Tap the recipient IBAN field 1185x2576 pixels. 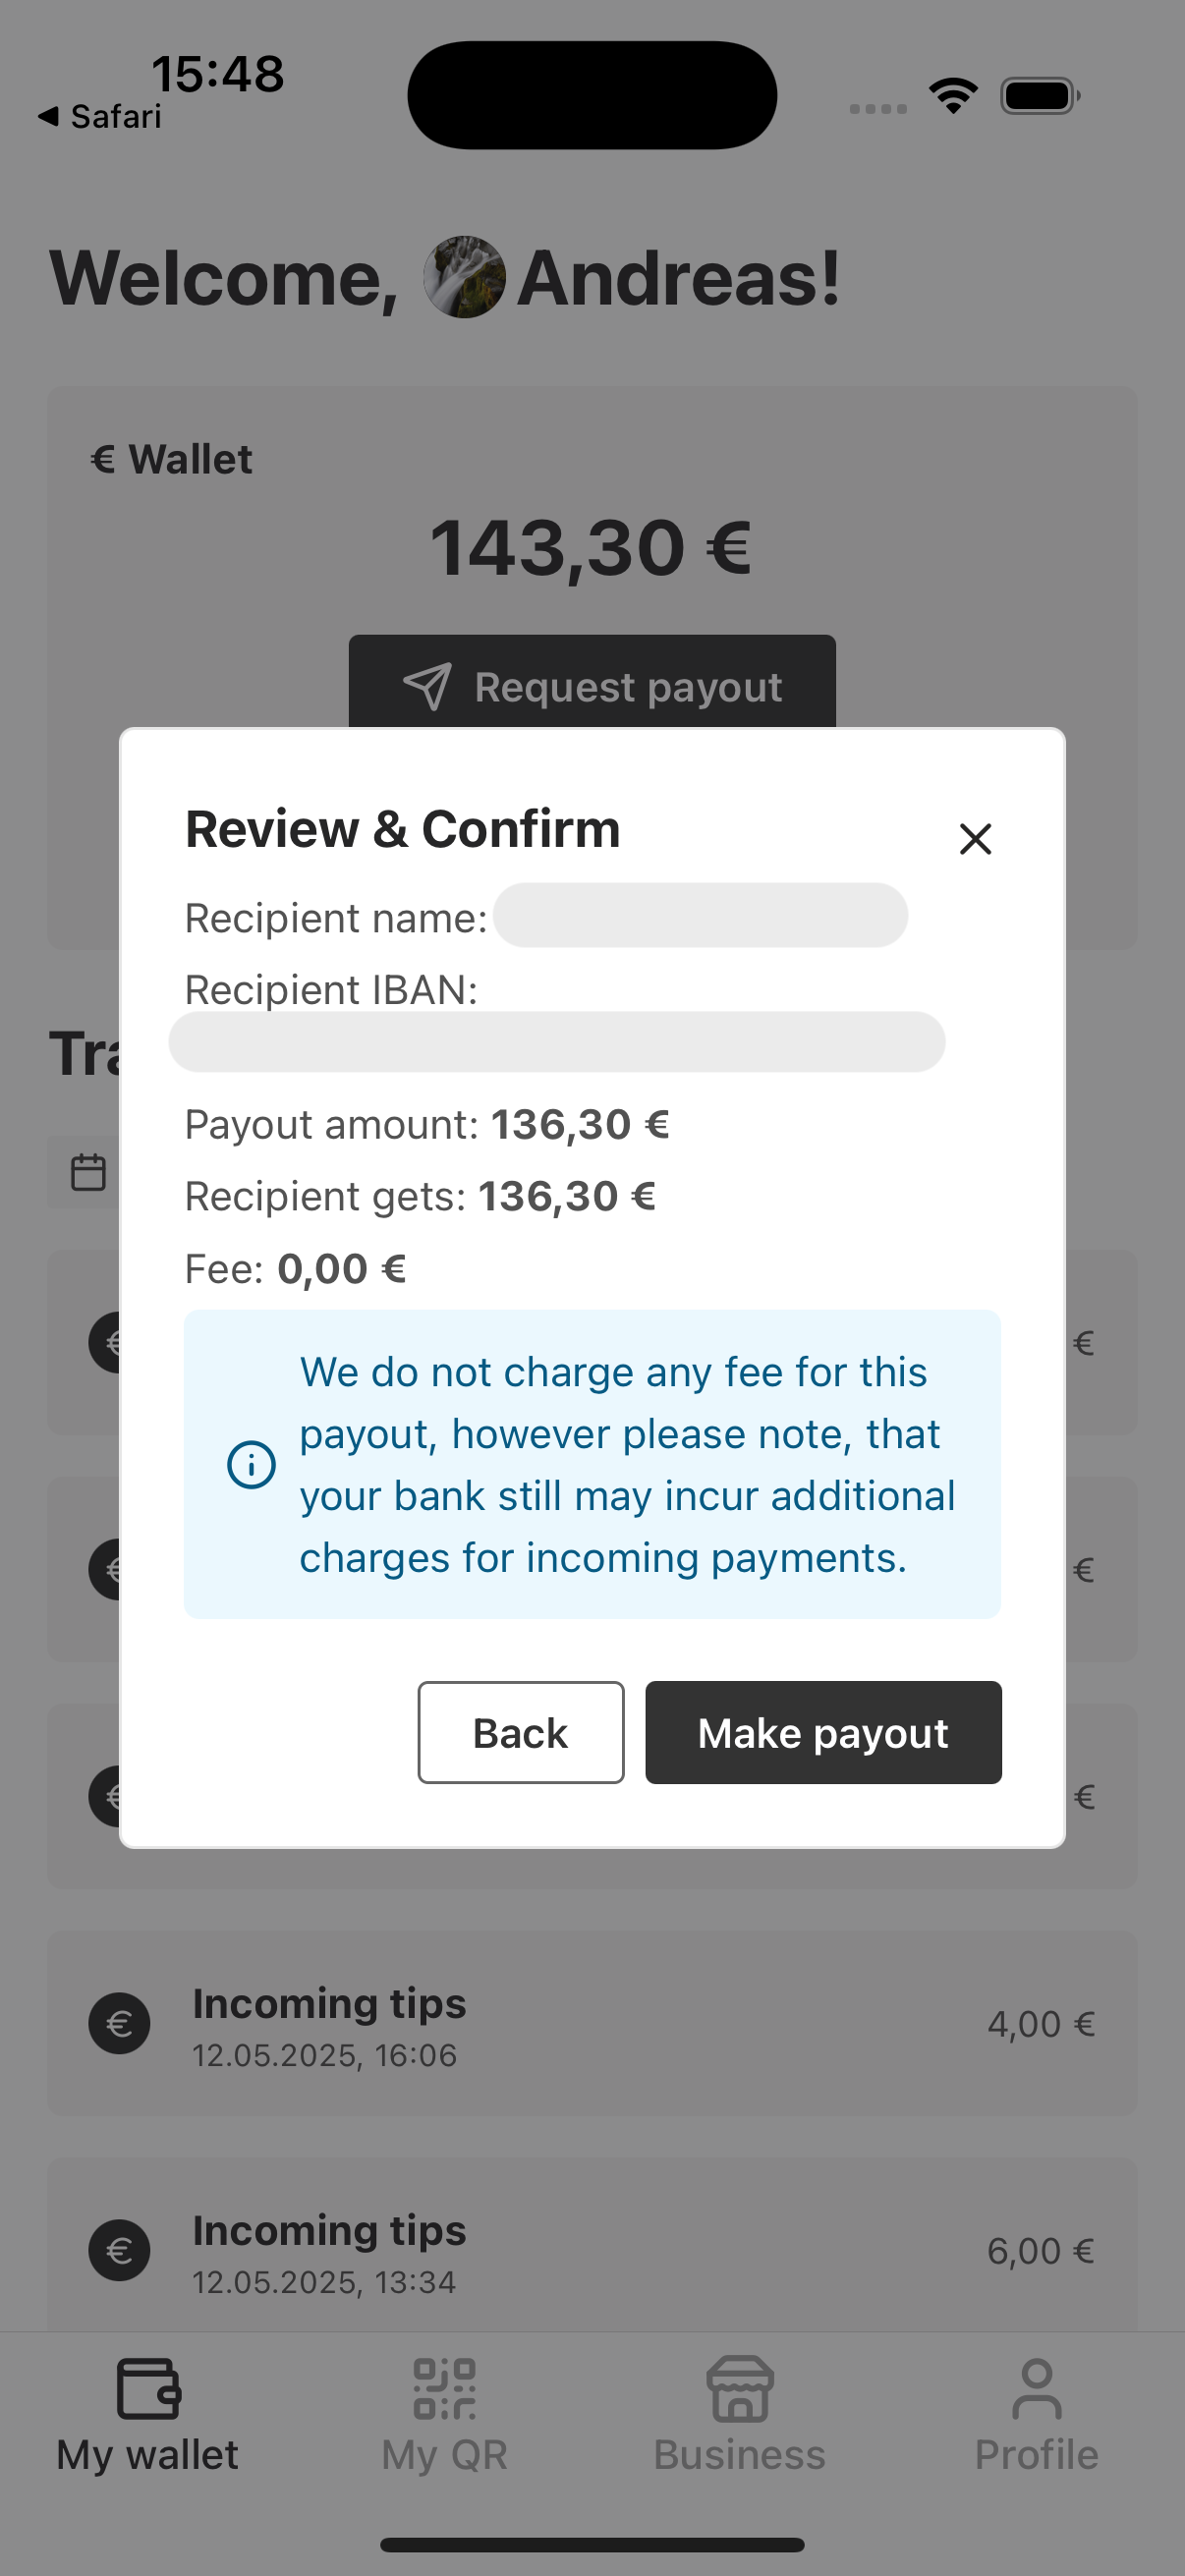point(556,1041)
